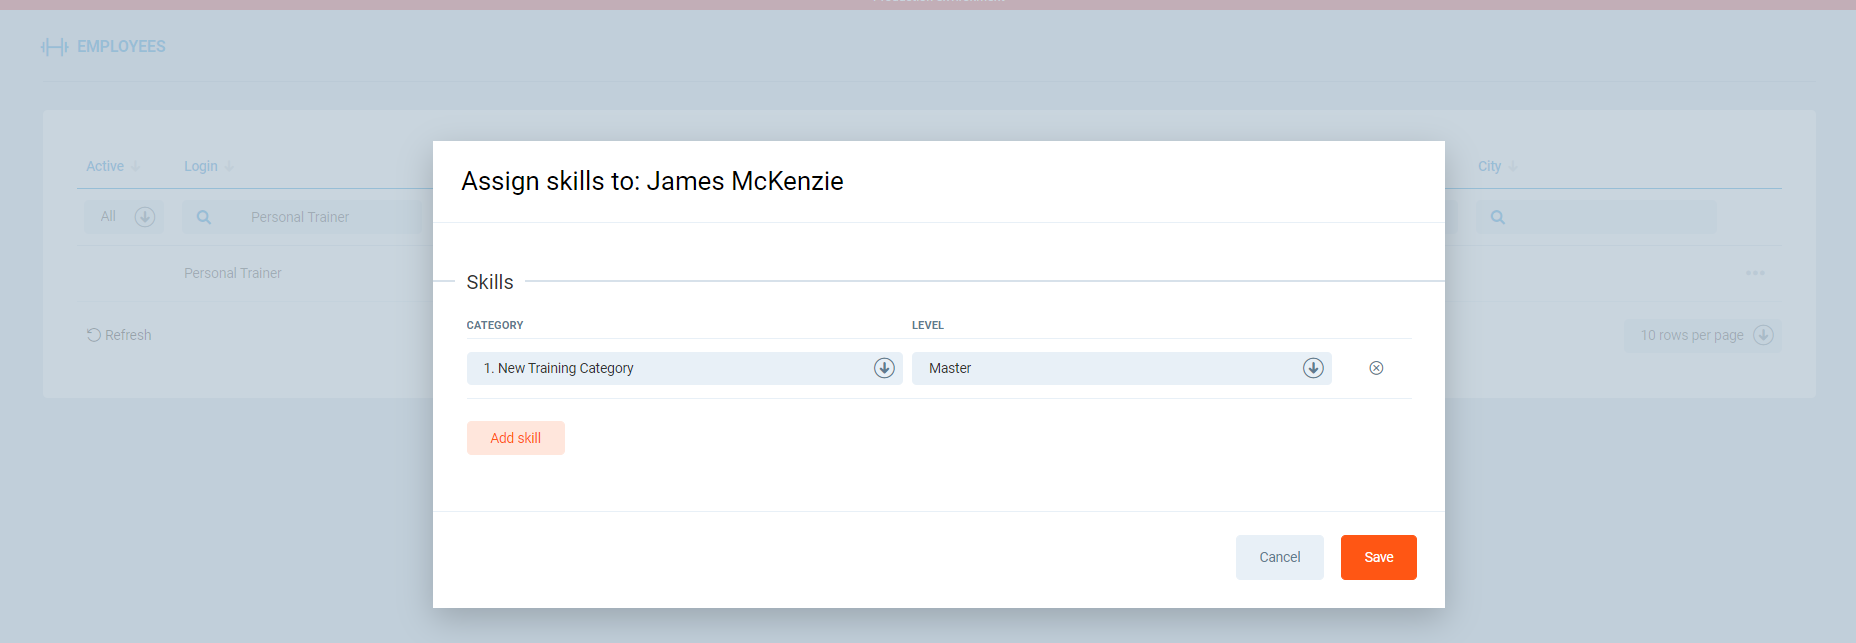Click the remove skill circled X icon
Image resolution: width=1856 pixels, height=643 pixels.
(x=1376, y=368)
